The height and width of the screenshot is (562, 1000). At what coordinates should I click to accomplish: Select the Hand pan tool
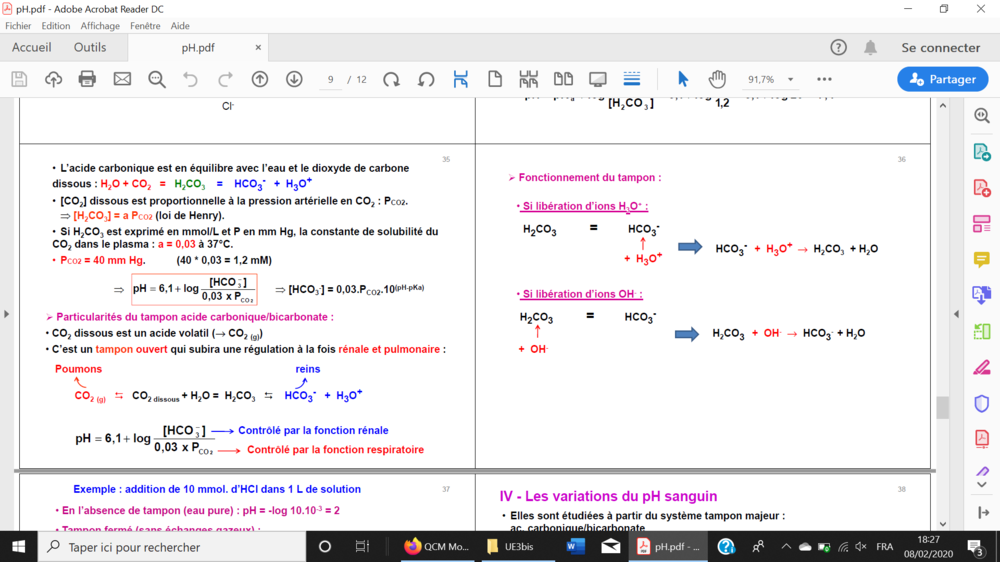click(x=717, y=79)
